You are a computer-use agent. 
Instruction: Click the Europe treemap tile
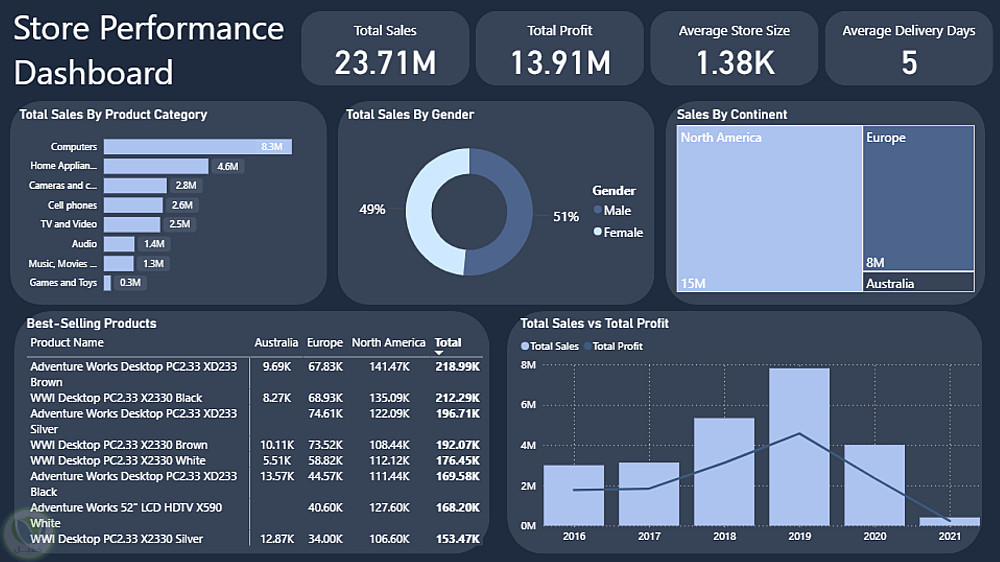pyautogui.click(x=918, y=198)
